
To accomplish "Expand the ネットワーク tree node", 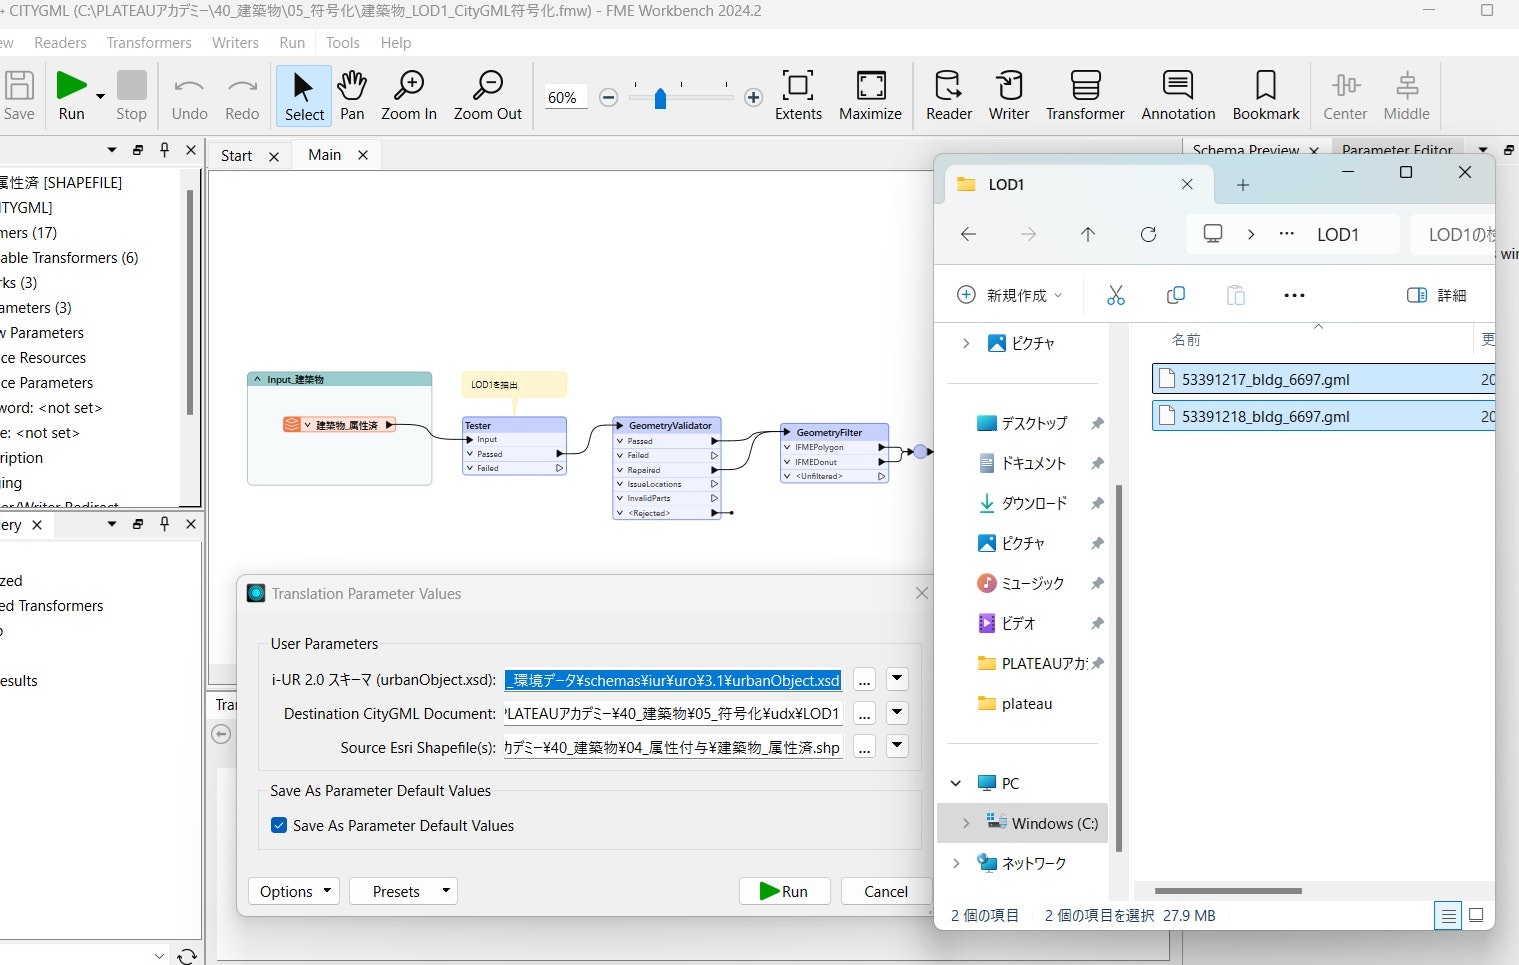I will pos(957,863).
